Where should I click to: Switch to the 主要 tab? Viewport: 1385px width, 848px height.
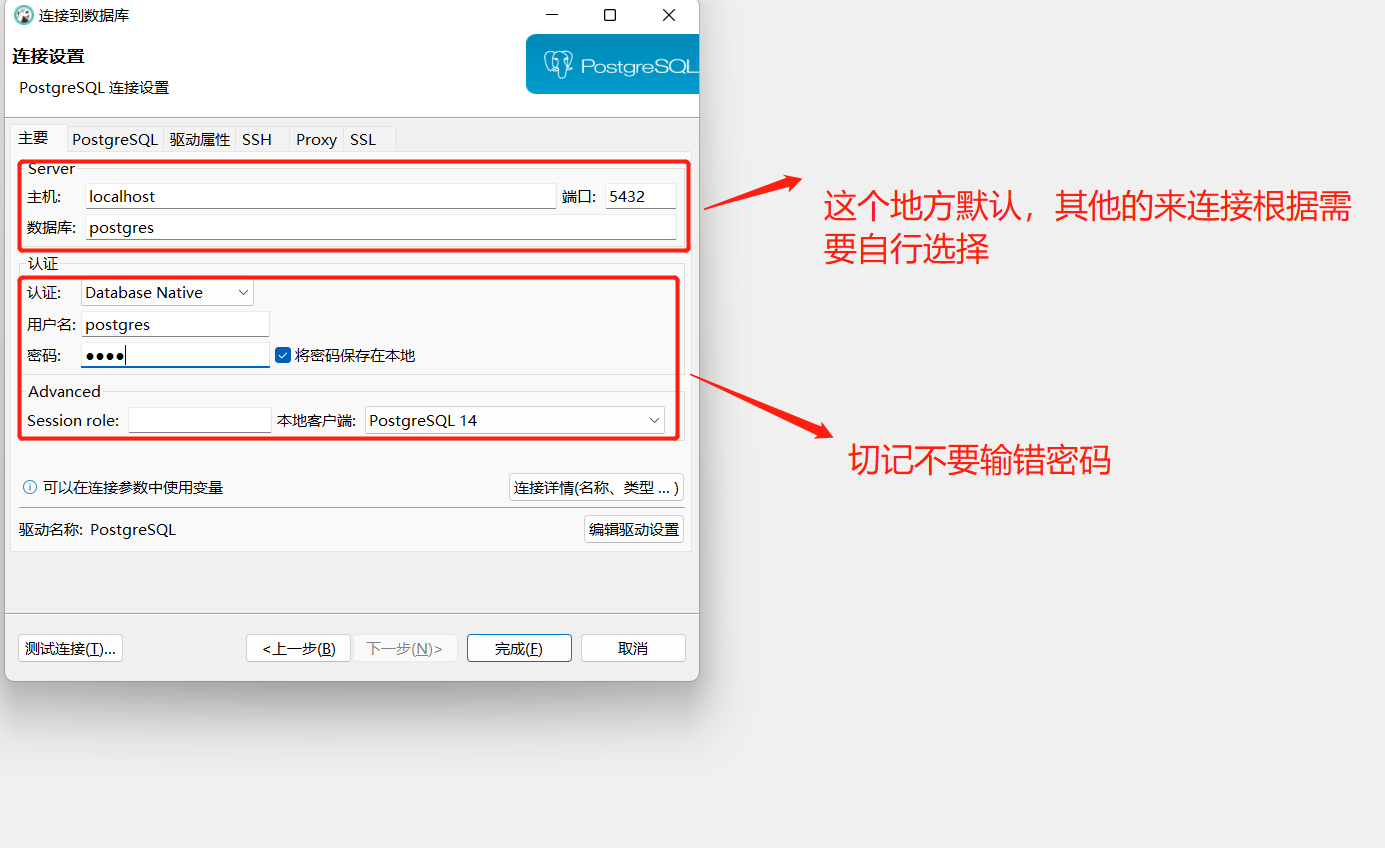point(34,139)
